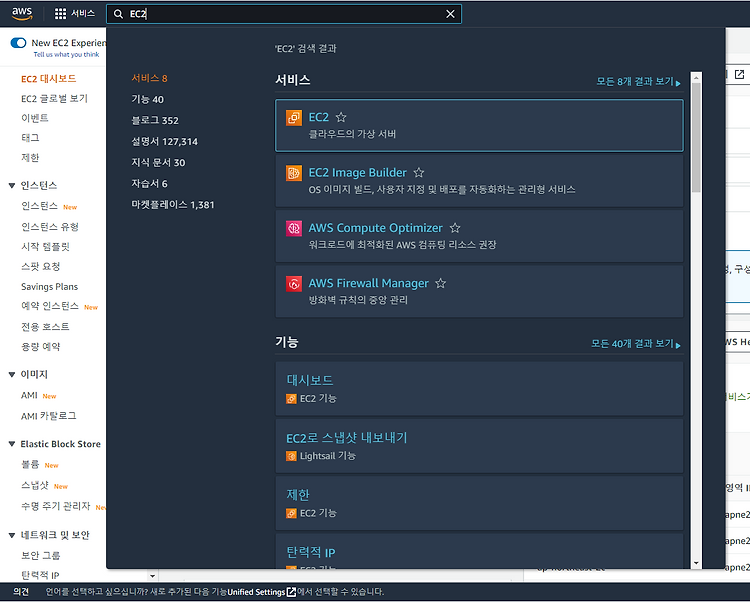The height and width of the screenshot is (602, 750).
Task: Open 이벤트 in sidebar
Action: [34, 118]
